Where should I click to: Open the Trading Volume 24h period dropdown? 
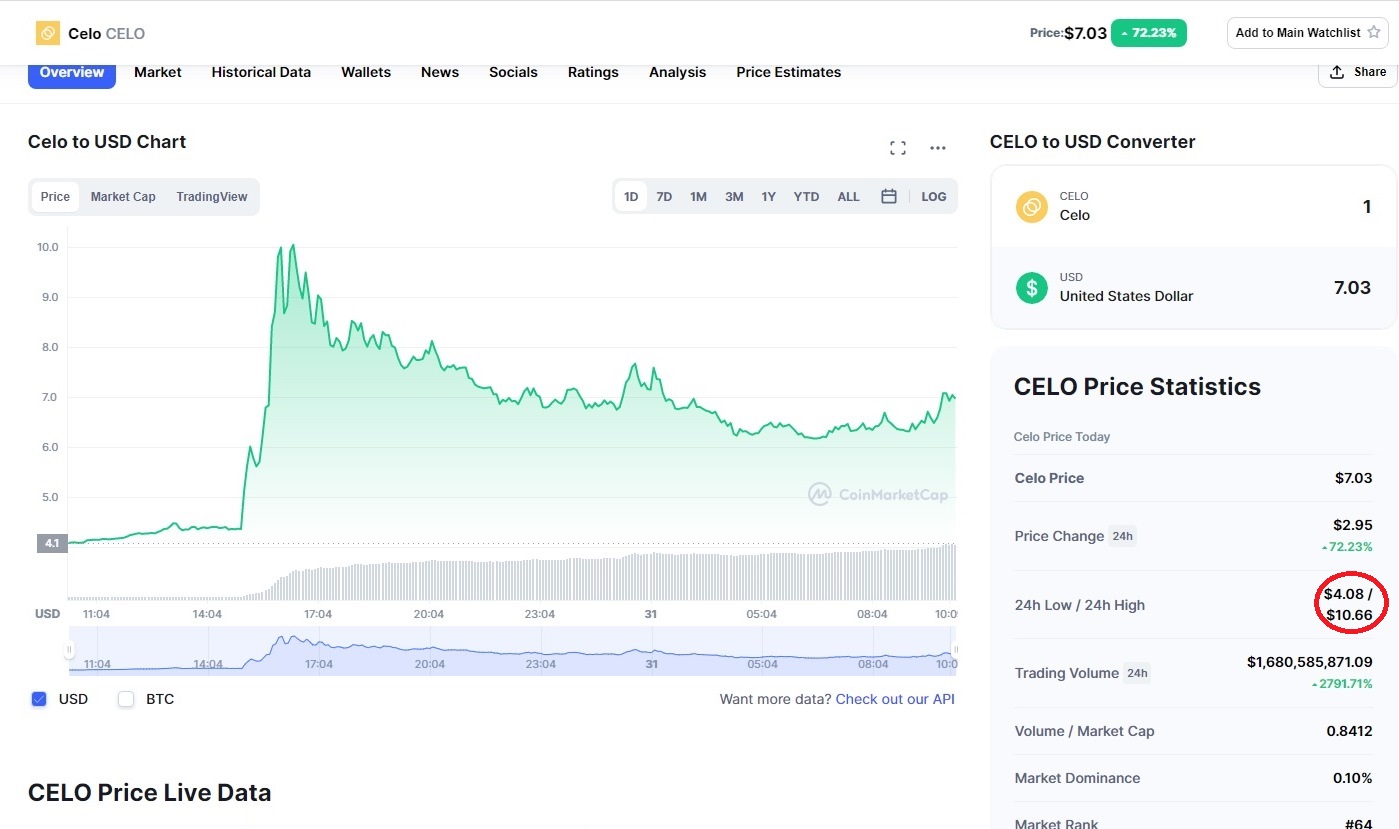tap(1137, 673)
